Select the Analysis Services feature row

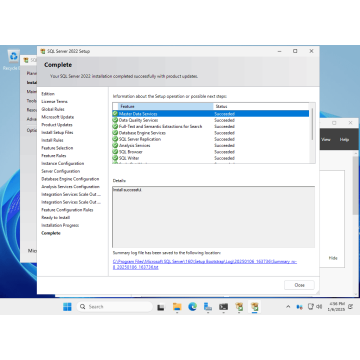[211, 145]
